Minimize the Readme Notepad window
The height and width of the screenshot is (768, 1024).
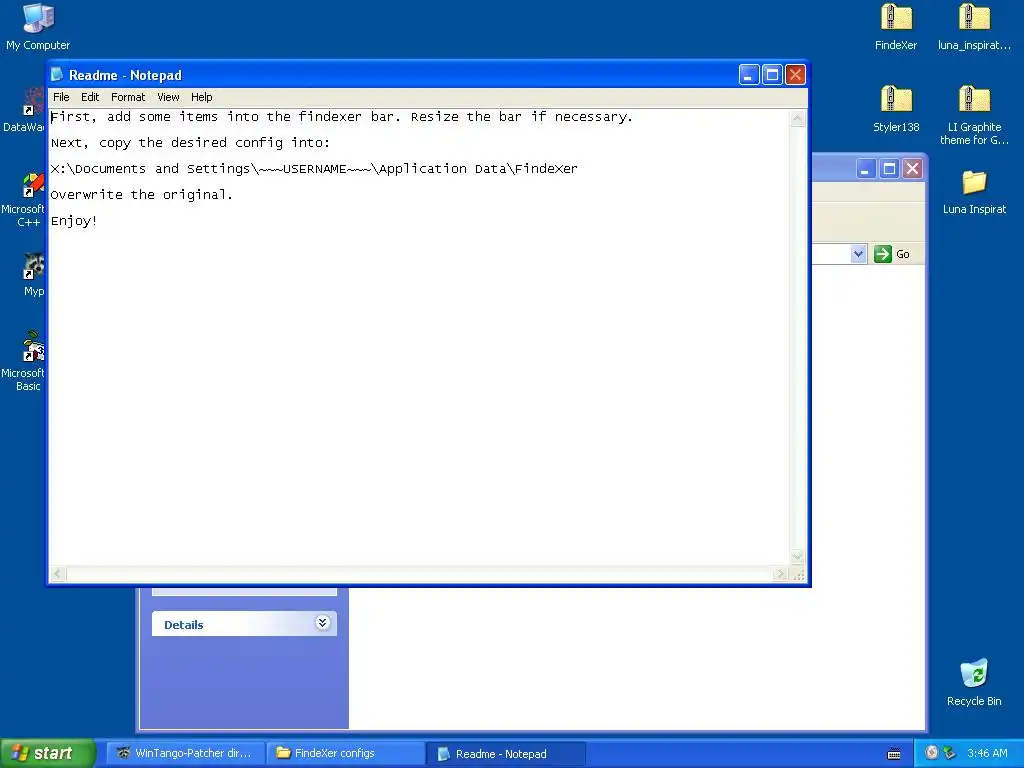click(748, 74)
